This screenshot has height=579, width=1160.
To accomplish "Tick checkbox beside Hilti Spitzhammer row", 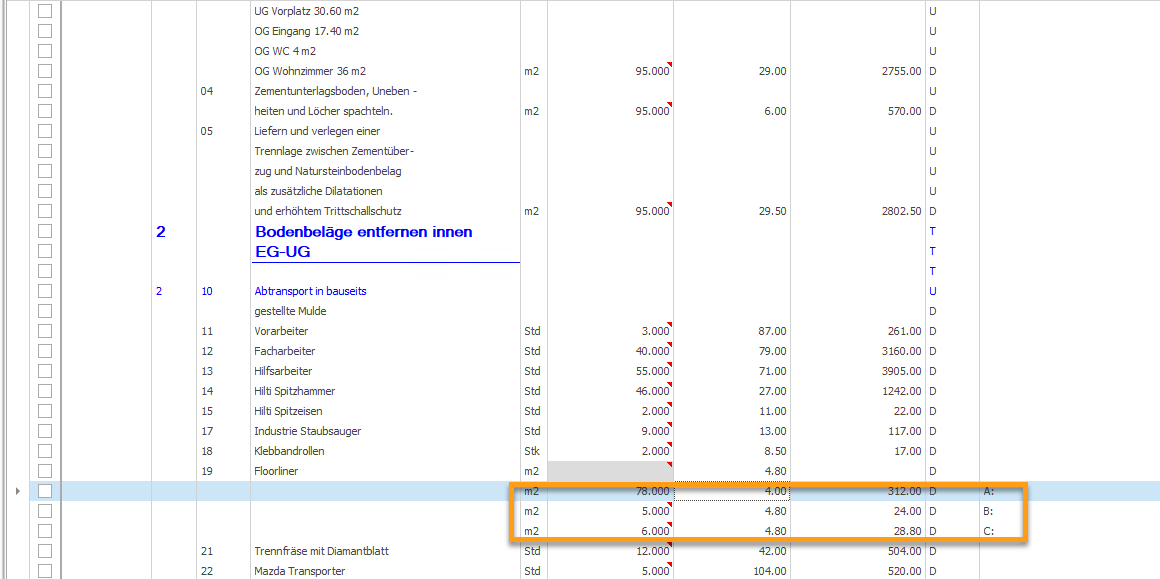I will tap(45, 390).
